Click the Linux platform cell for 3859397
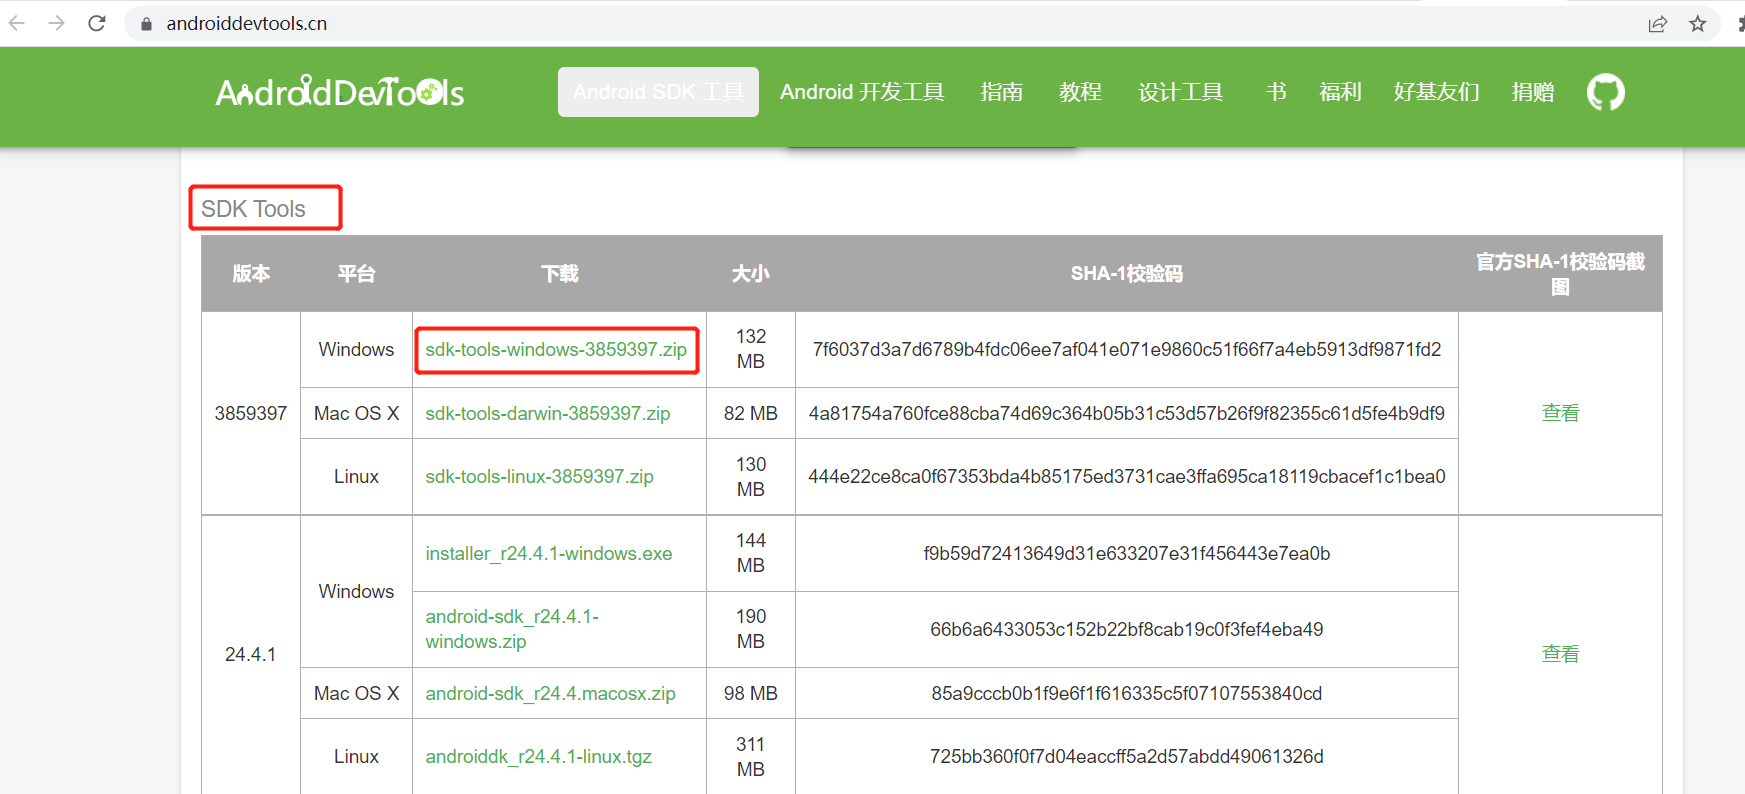This screenshot has width=1745, height=794. pyautogui.click(x=356, y=477)
